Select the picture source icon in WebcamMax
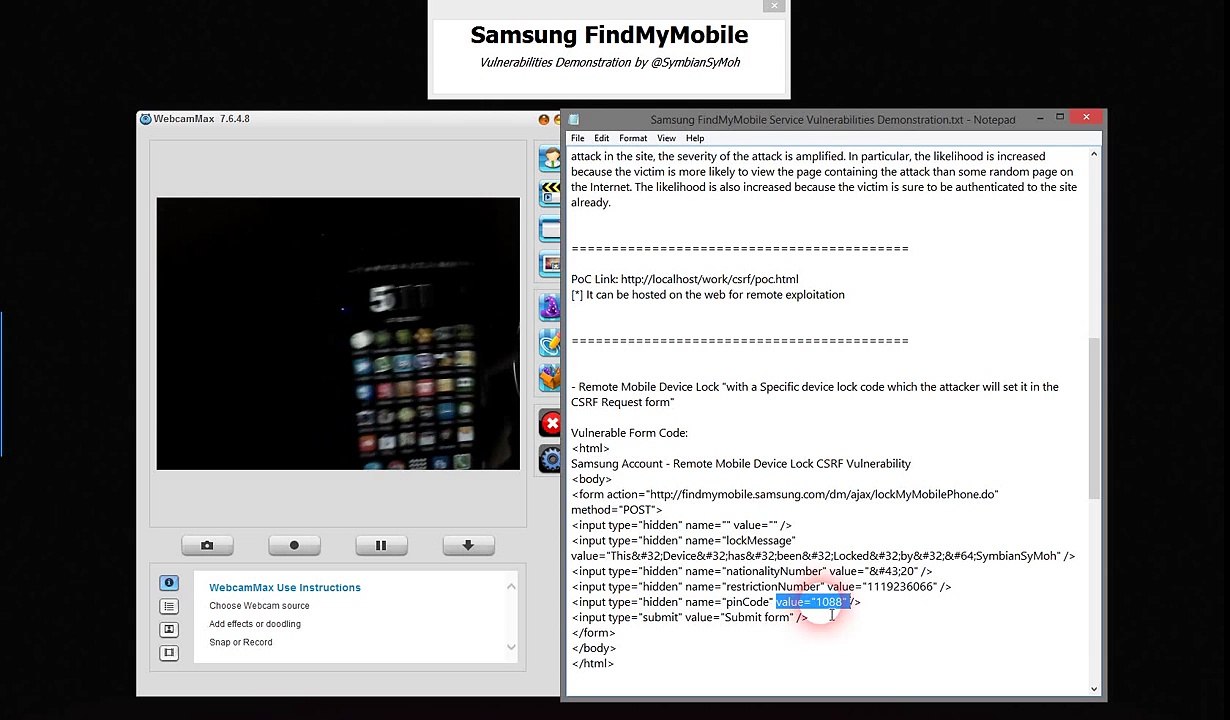The height and width of the screenshot is (720, 1230). (550, 264)
